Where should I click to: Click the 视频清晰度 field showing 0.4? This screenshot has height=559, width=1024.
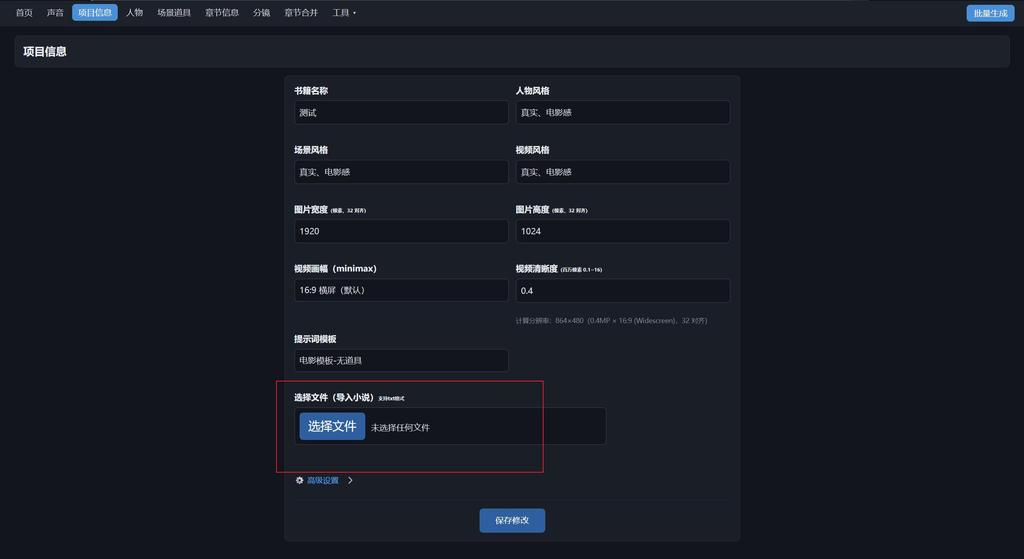(x=622, y=290)
